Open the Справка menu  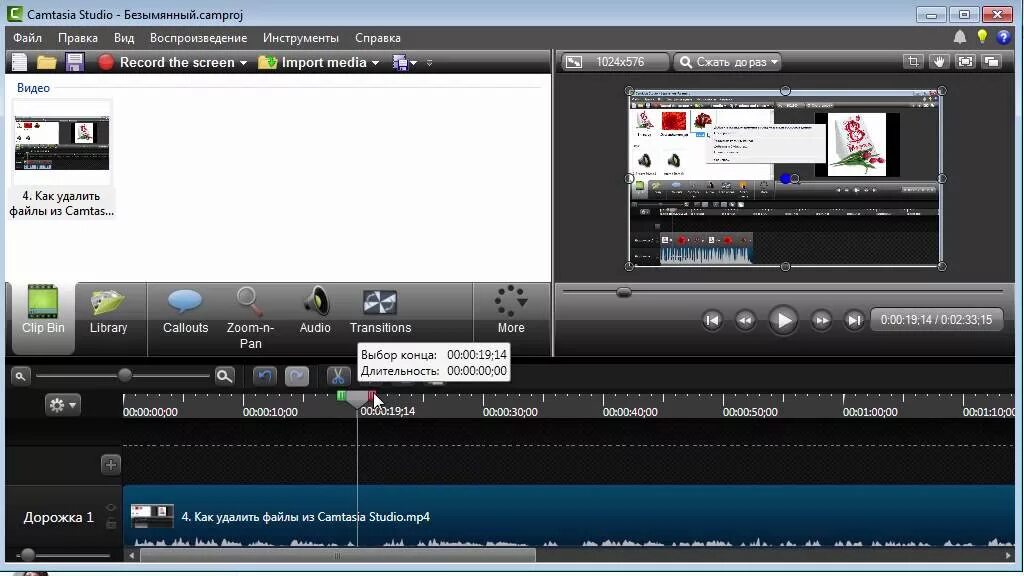click(x=377, y=38)
